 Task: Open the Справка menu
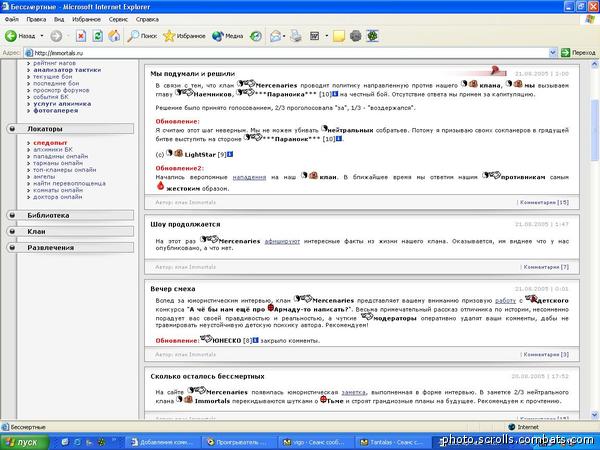pos(147,19)
